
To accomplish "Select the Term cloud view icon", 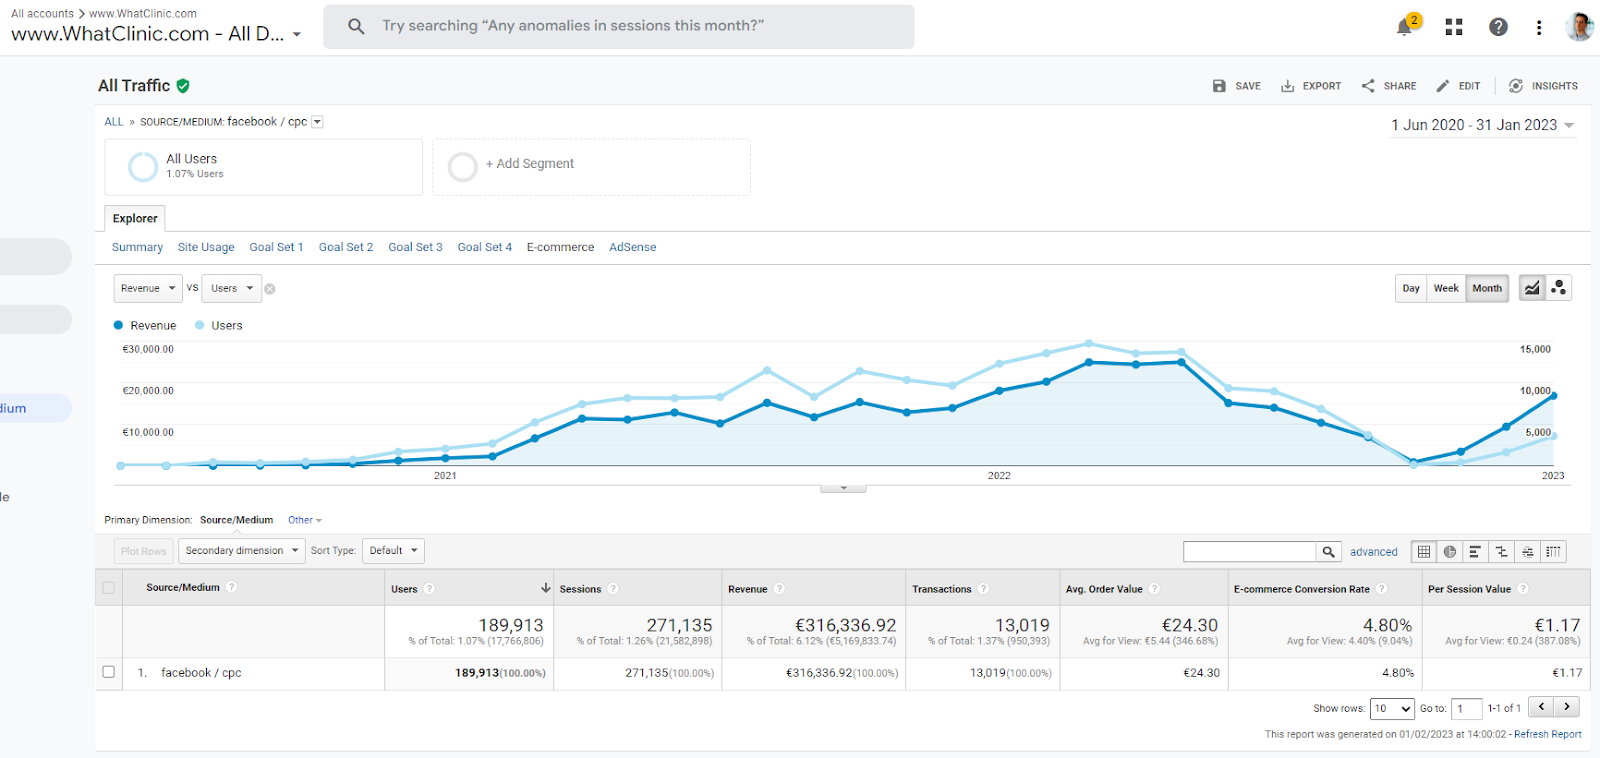I will 1527,551.
